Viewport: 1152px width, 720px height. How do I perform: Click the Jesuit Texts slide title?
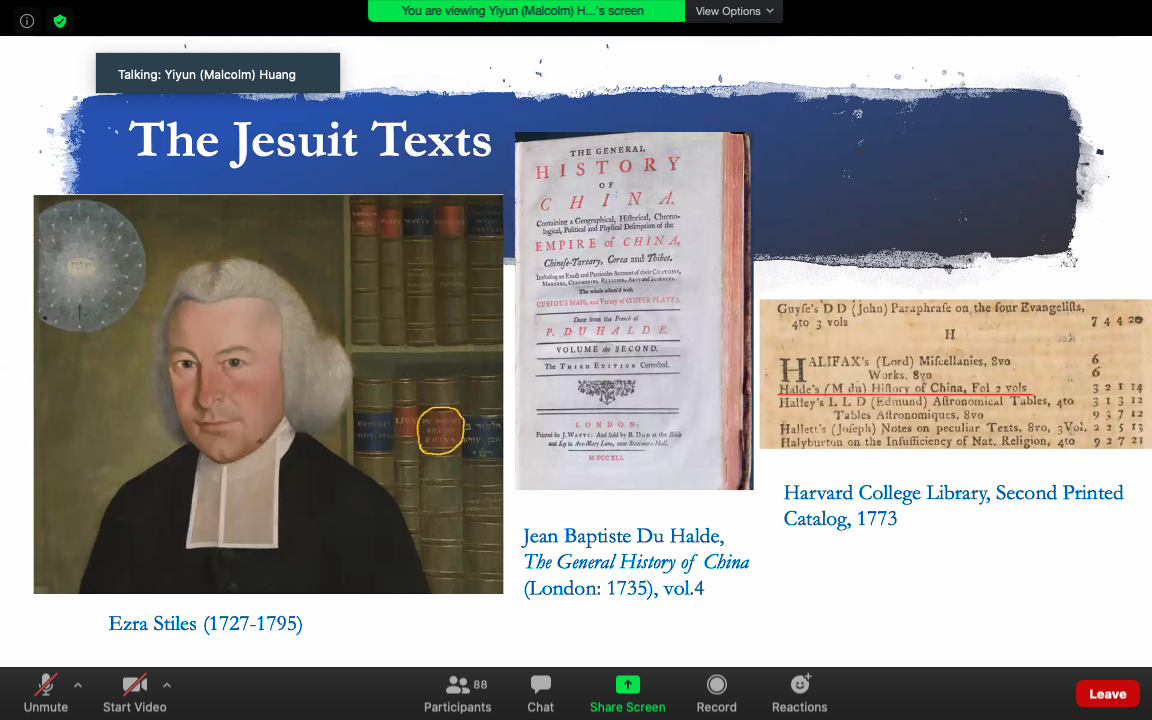(x=310, y=140)
